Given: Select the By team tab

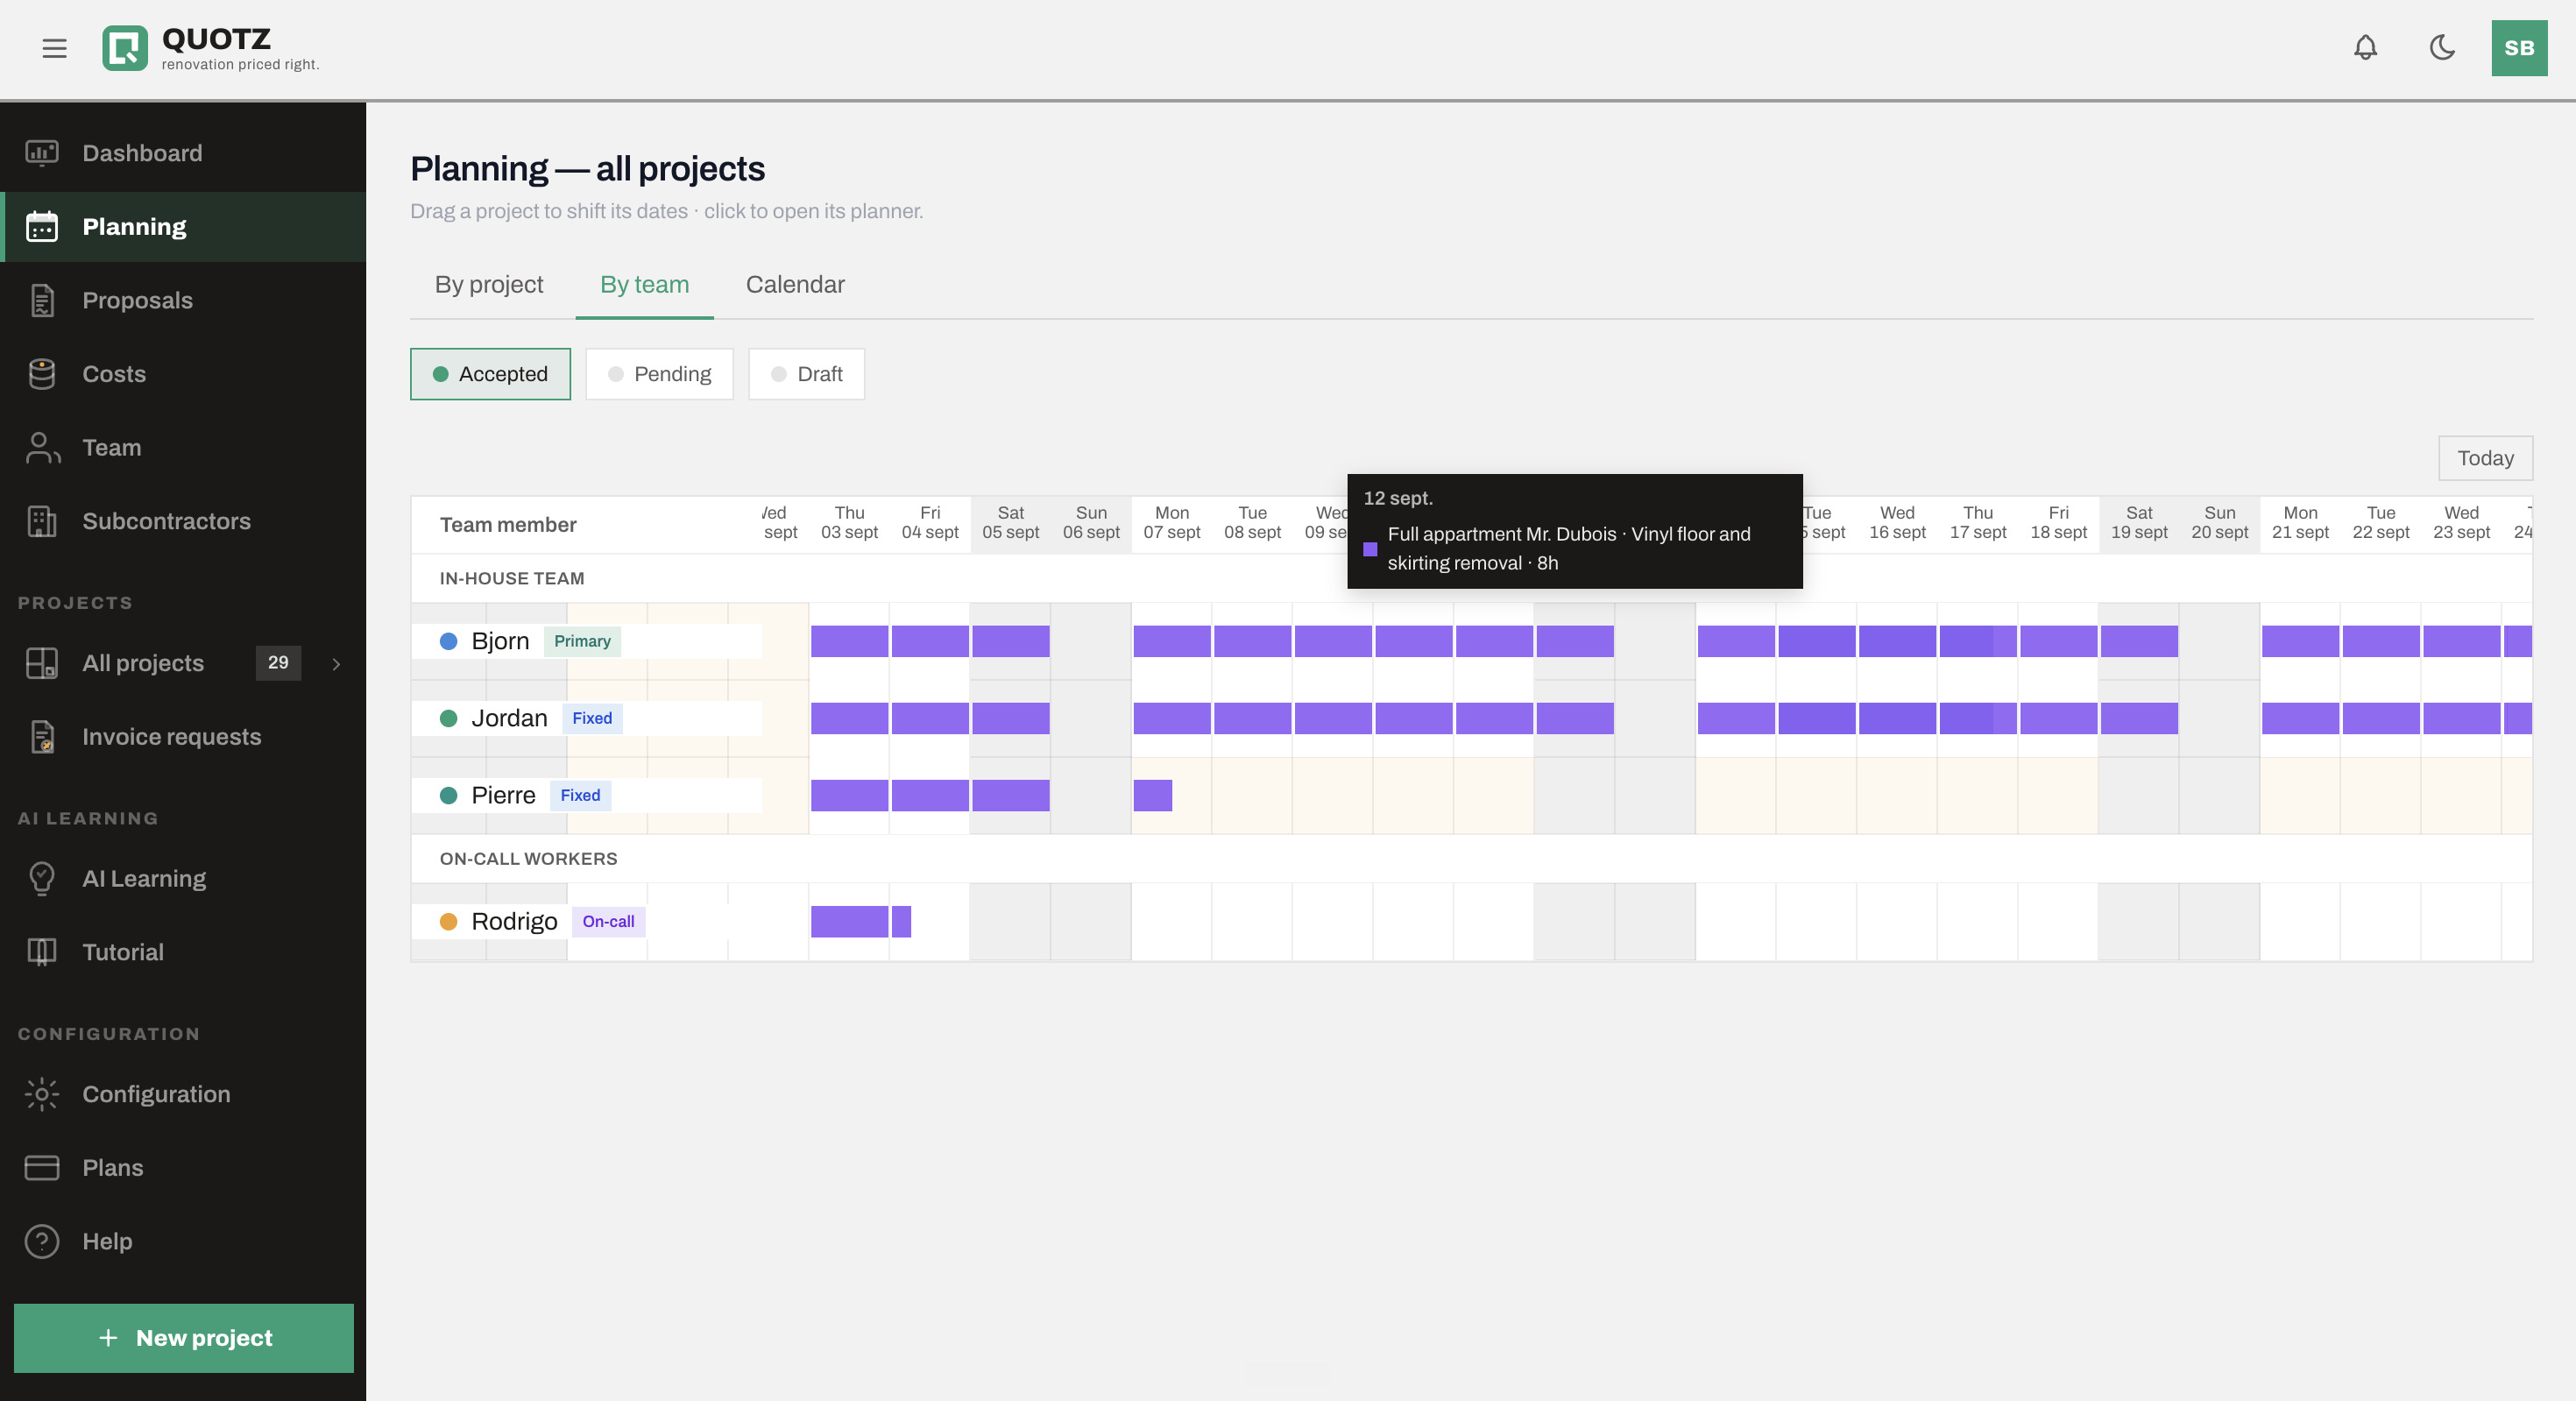Looking at the screenshot, I should pyautogui.click(x=644, y=285).
